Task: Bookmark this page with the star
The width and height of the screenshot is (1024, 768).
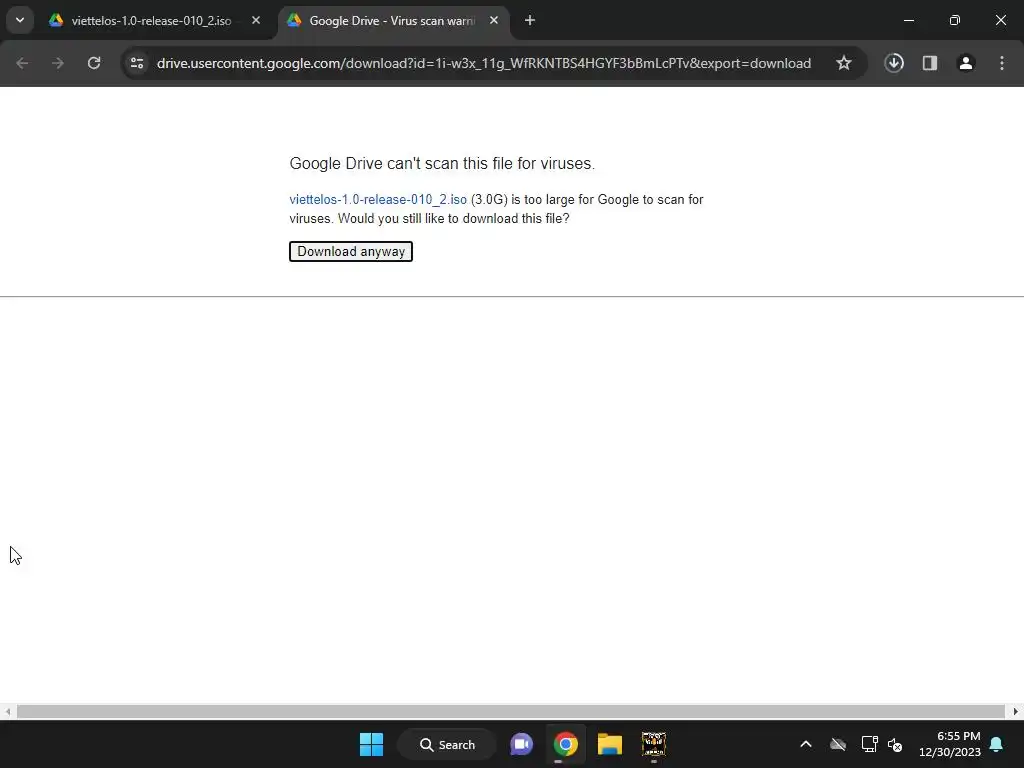Action: pos(844,63)
